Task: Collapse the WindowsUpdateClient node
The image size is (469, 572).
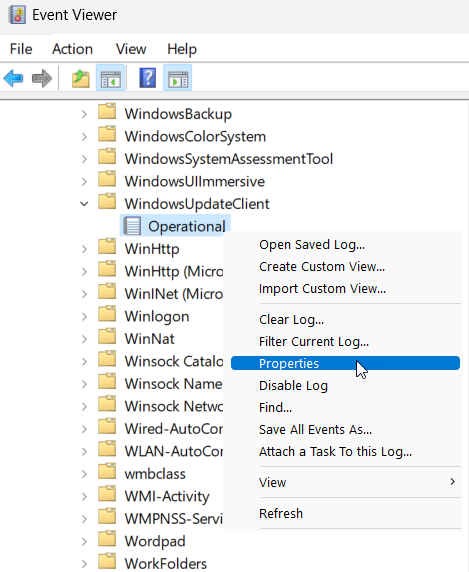Action: (84, 204)
